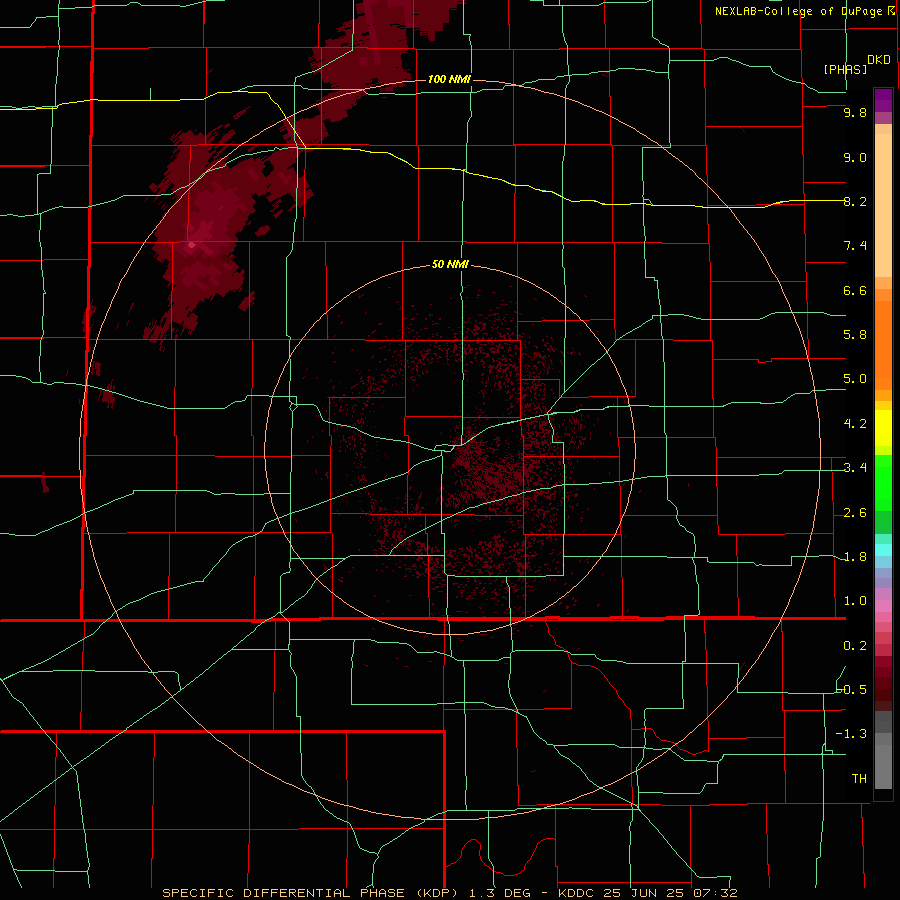Click the 2.6 value on the color scale
Screen dimensions: 900x900
tap(855, 513)
